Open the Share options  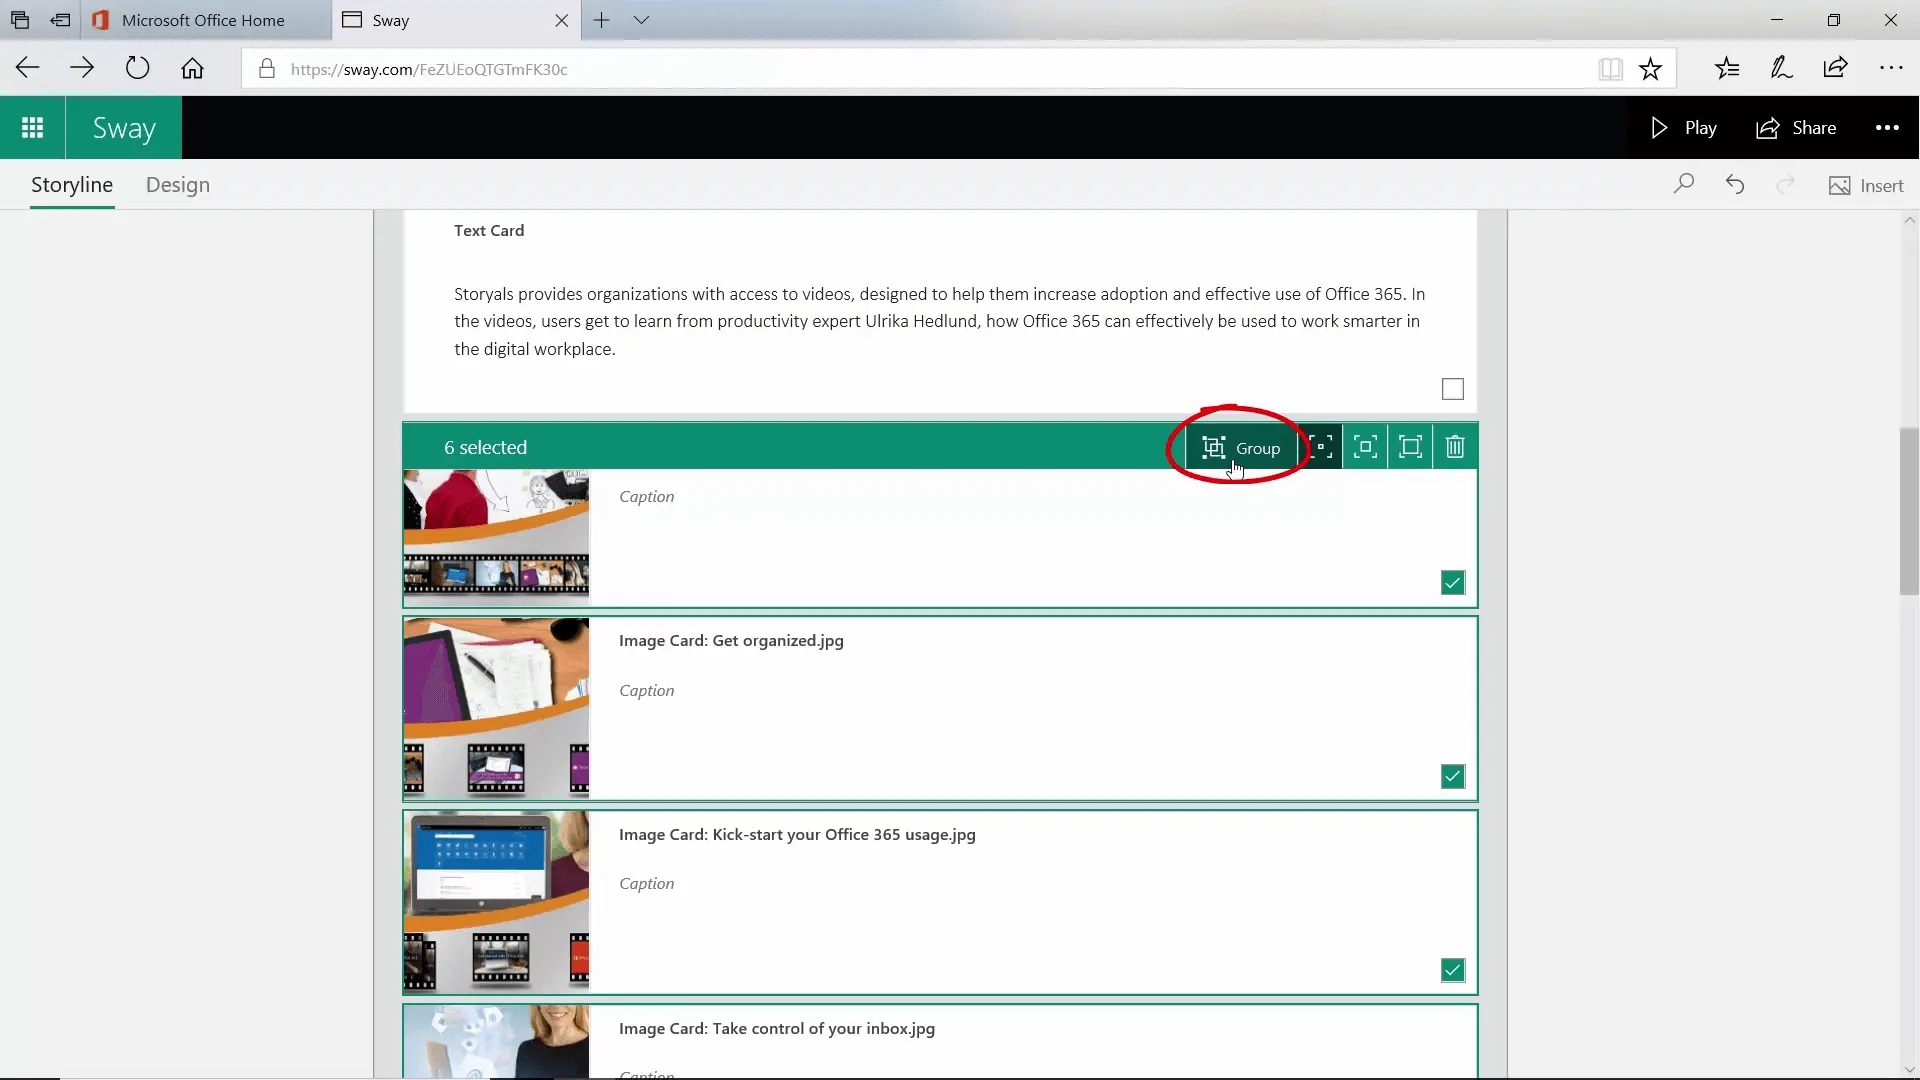(1796, 128)
